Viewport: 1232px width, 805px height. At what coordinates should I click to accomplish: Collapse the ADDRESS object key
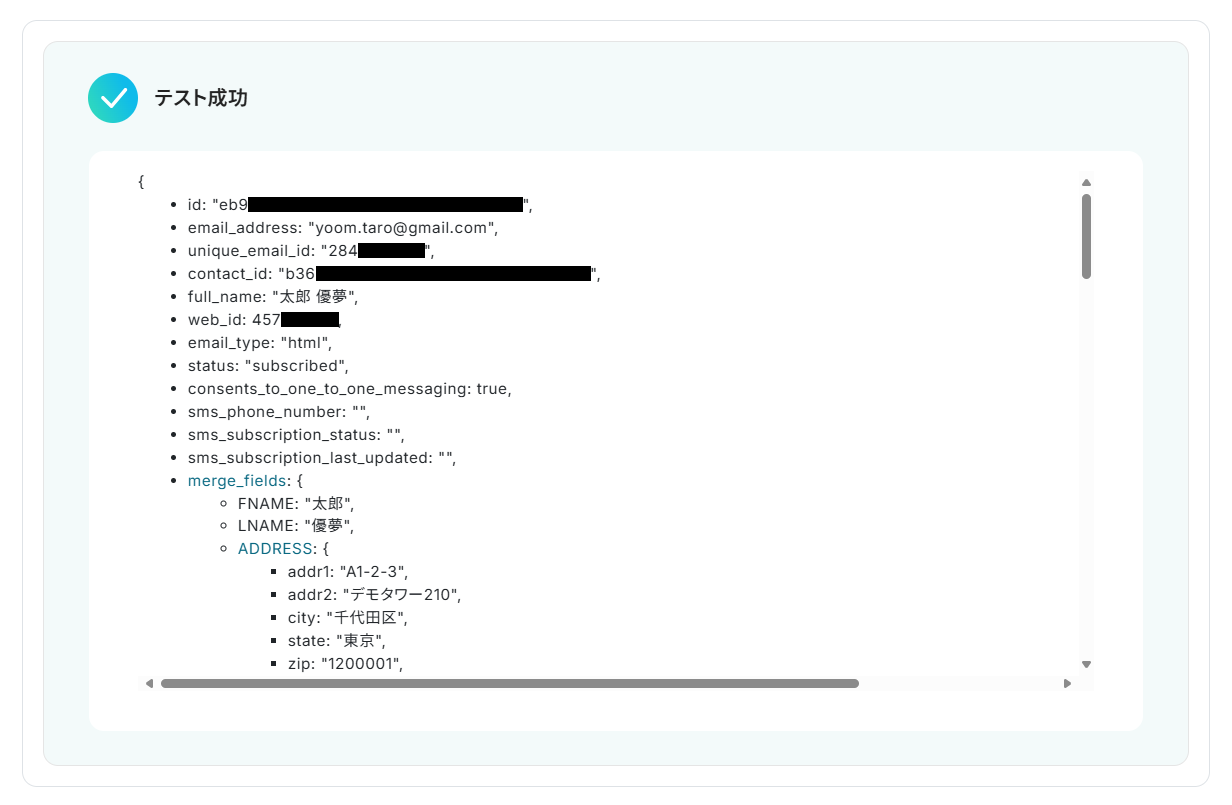(275, 549)
